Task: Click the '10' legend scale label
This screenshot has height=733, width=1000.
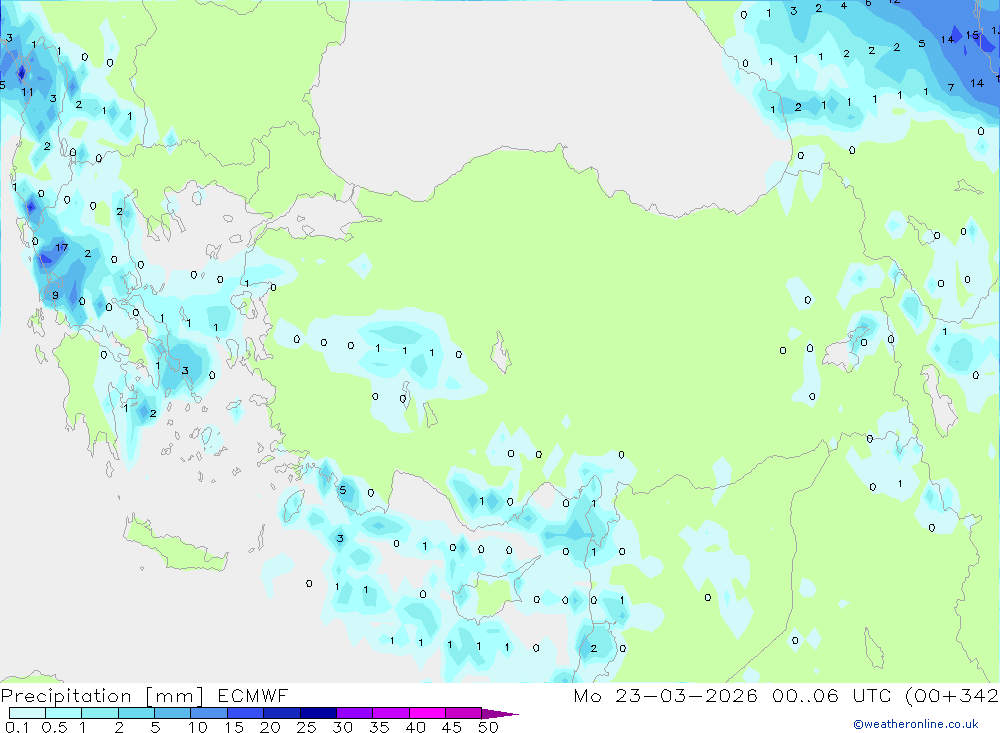Action: point(198,727)
